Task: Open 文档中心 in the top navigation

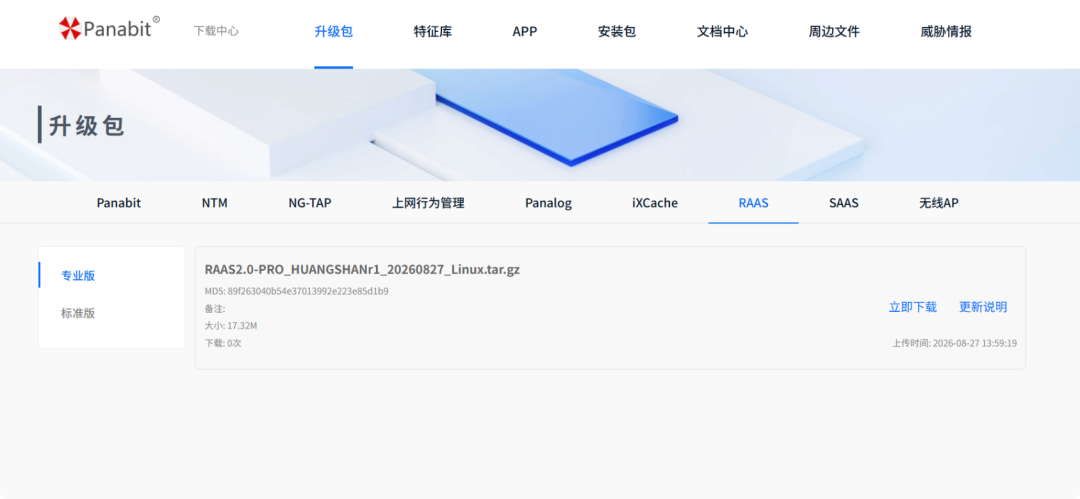Action: pos(723,32)
